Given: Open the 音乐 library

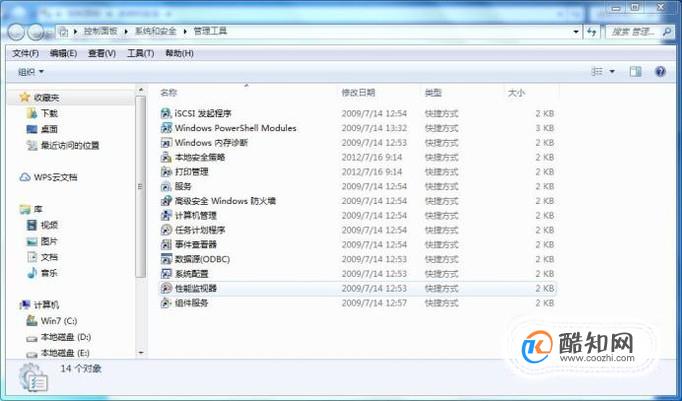Looking at the screenshot, I should coord(42,273).
